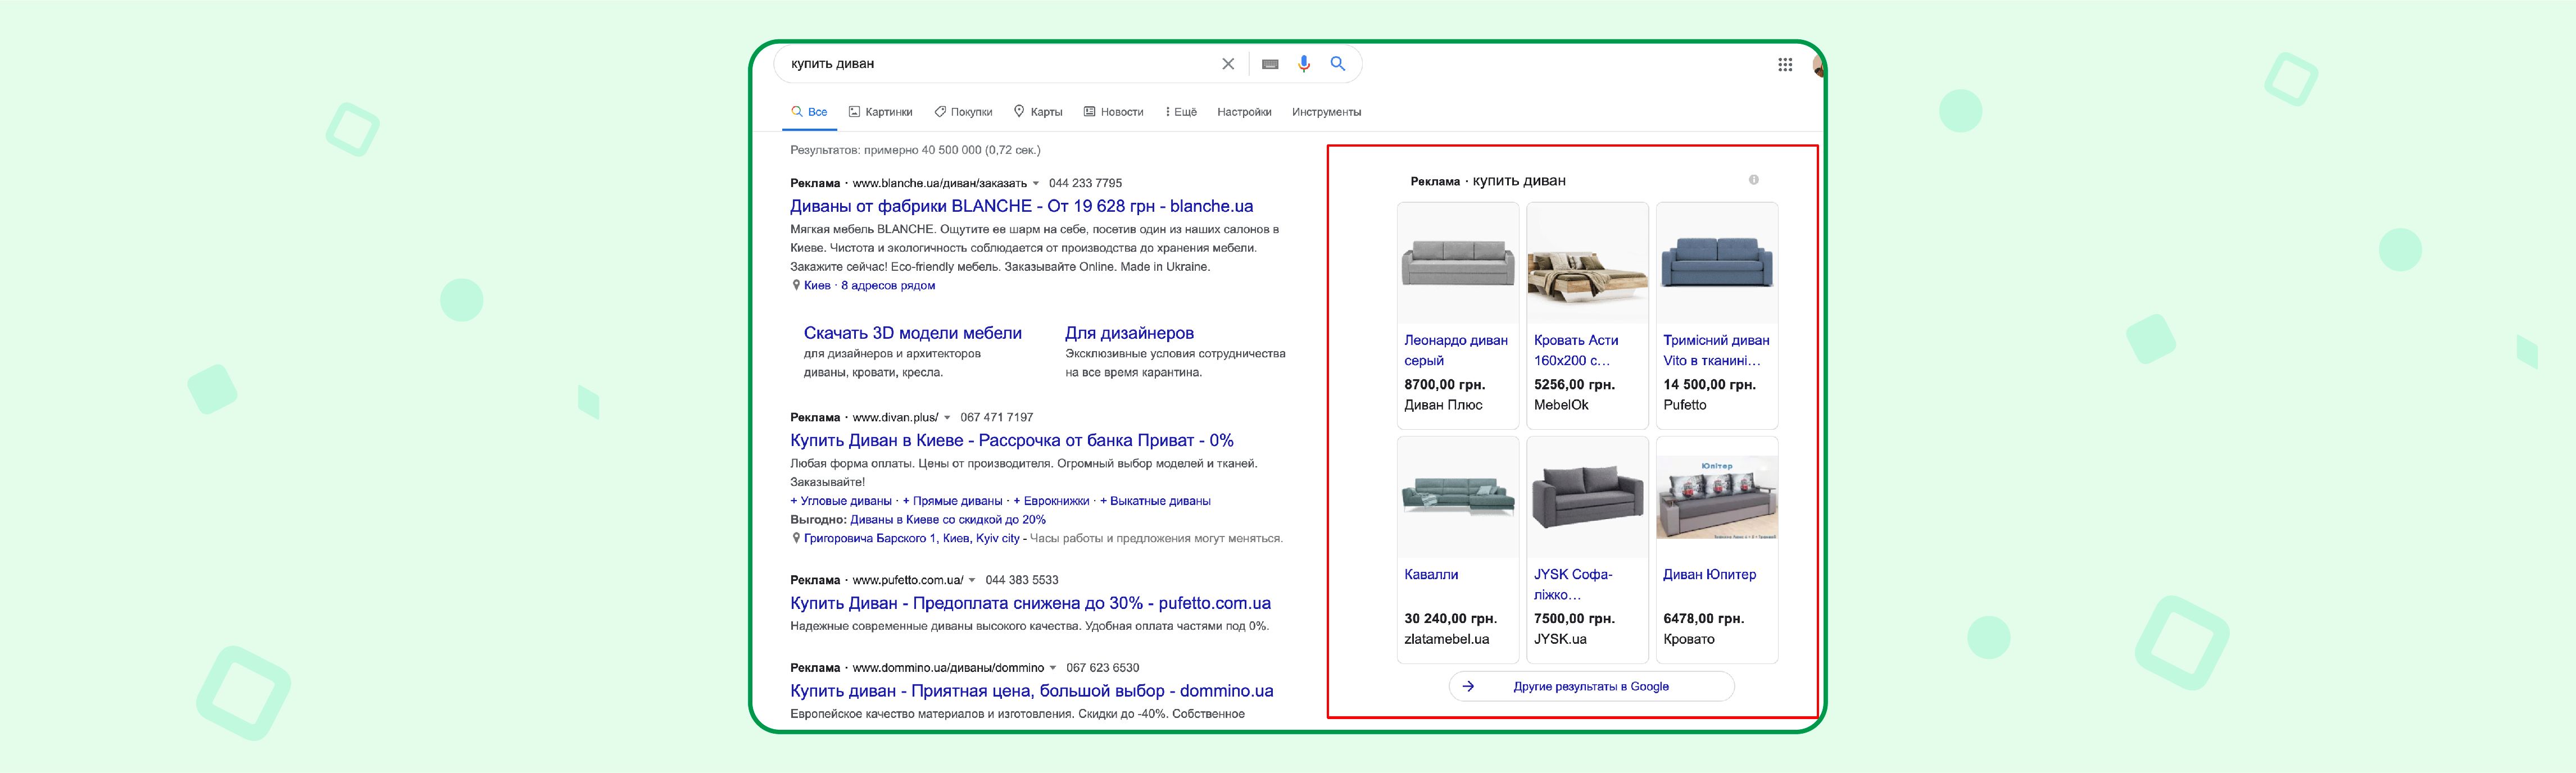Click the phone number 067 471 7197
Image resolution: width=2576 pixels, height=773 pixels.
[996, 418]
